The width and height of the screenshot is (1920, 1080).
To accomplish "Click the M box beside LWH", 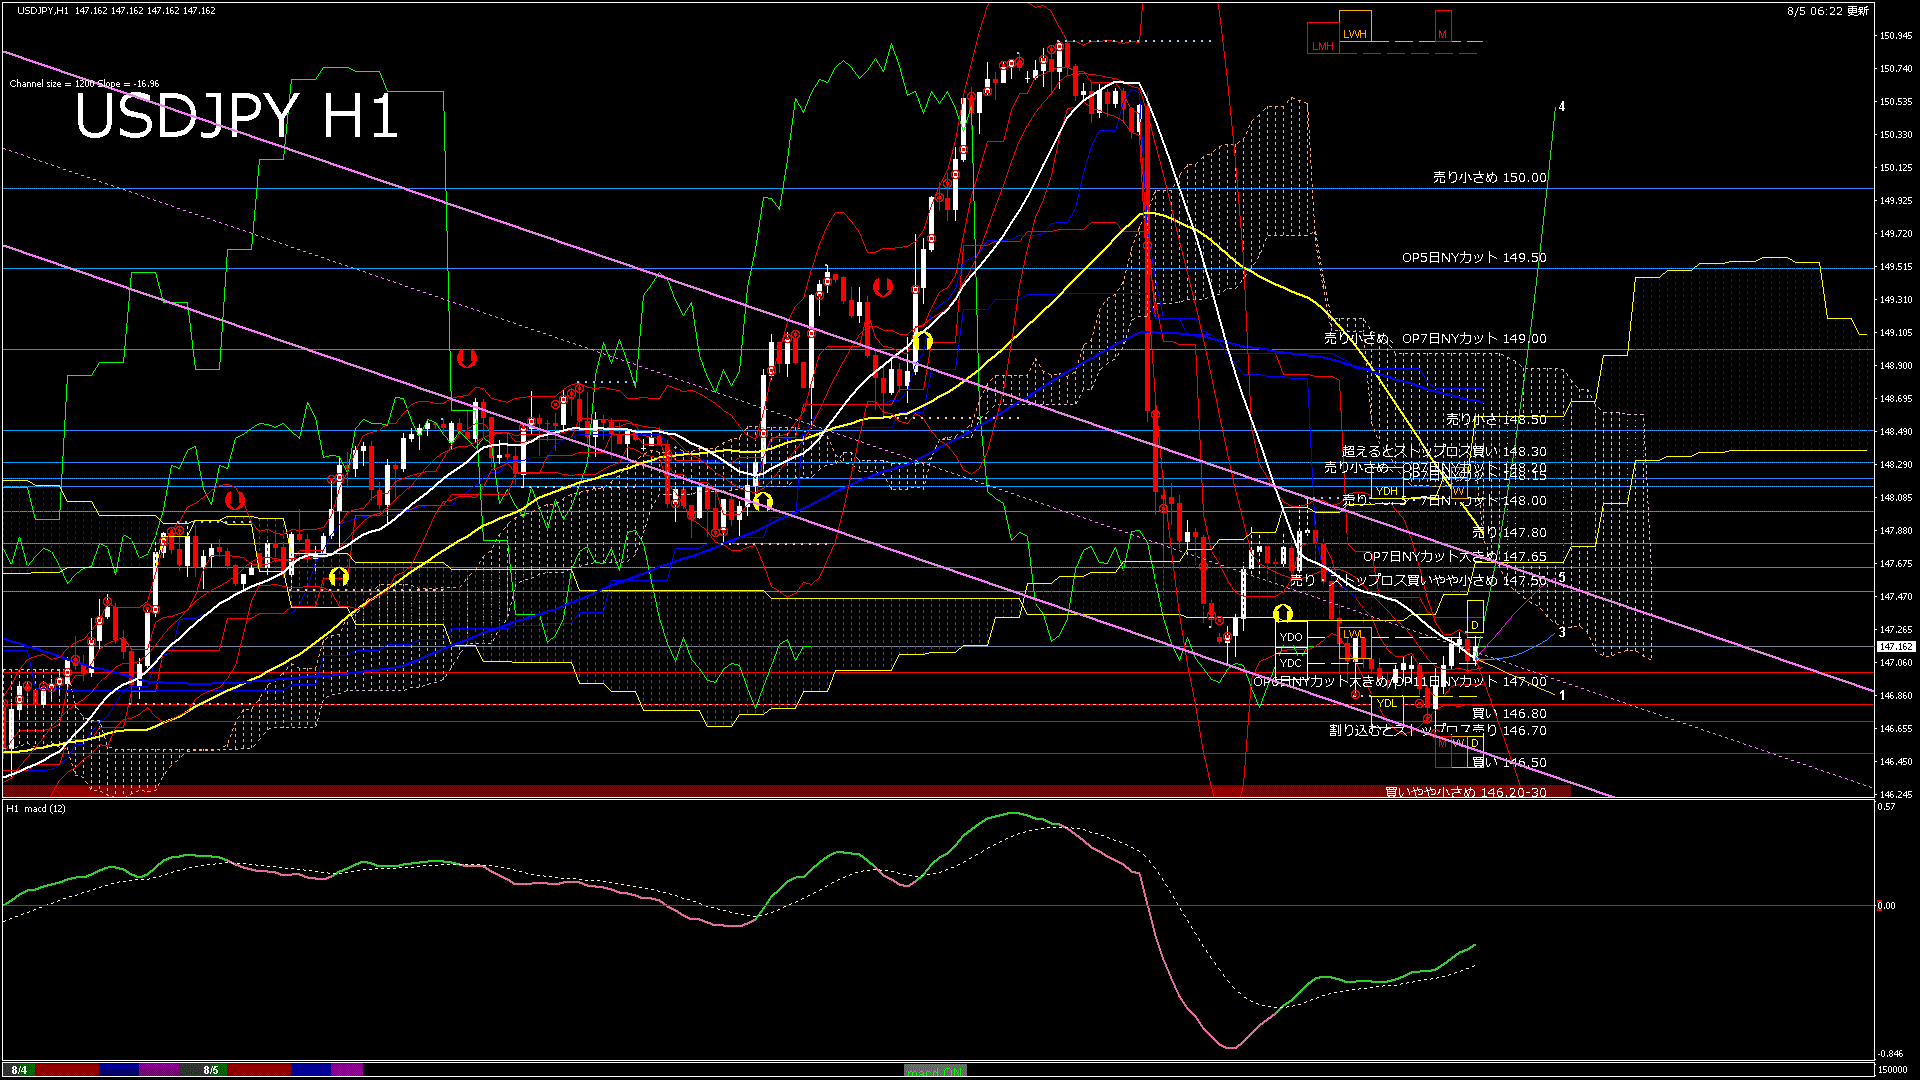I will tap(1443, 27).
